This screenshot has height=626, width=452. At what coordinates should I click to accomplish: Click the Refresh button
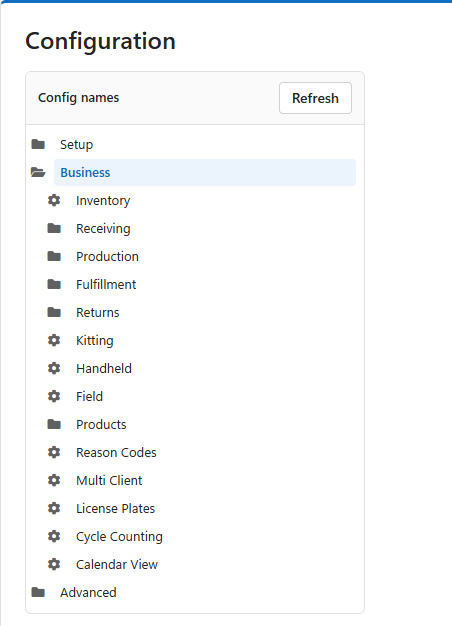click(x=315, y=98)
